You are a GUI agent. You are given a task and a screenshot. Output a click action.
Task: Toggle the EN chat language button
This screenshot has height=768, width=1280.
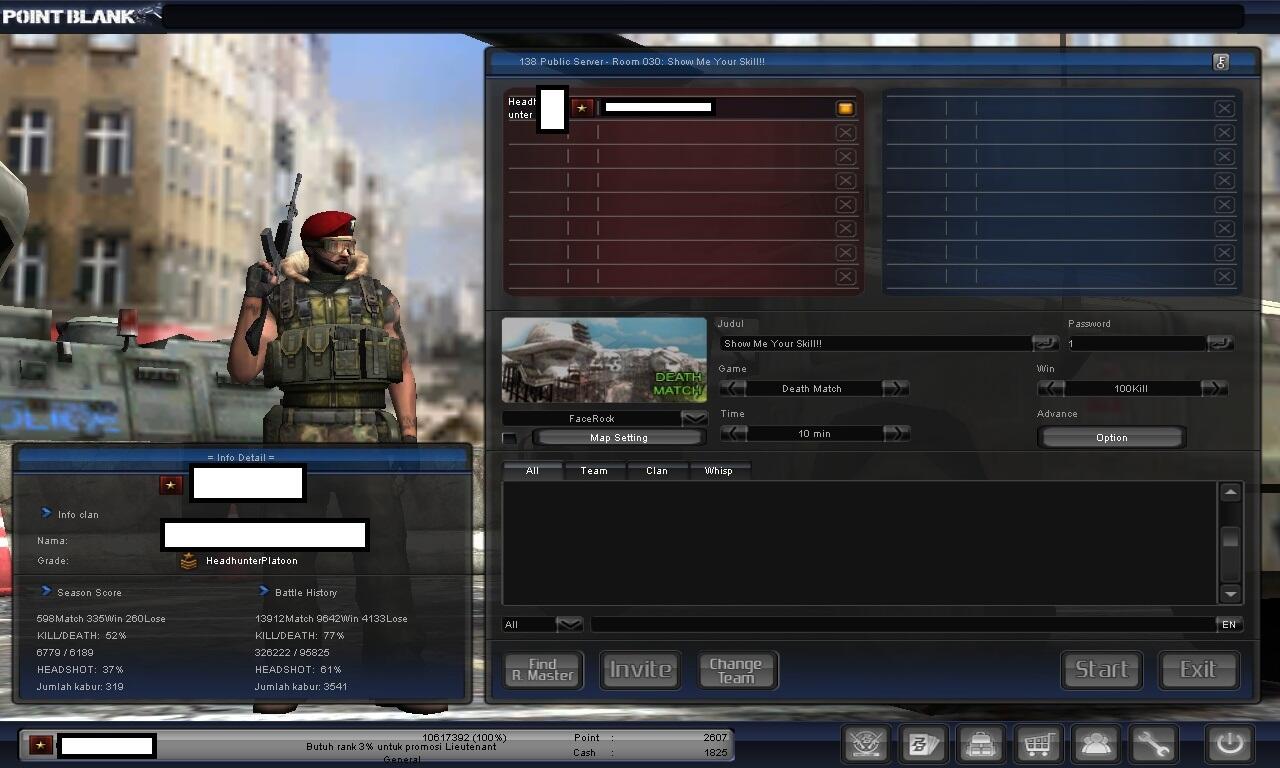(x=1229, y=624)
